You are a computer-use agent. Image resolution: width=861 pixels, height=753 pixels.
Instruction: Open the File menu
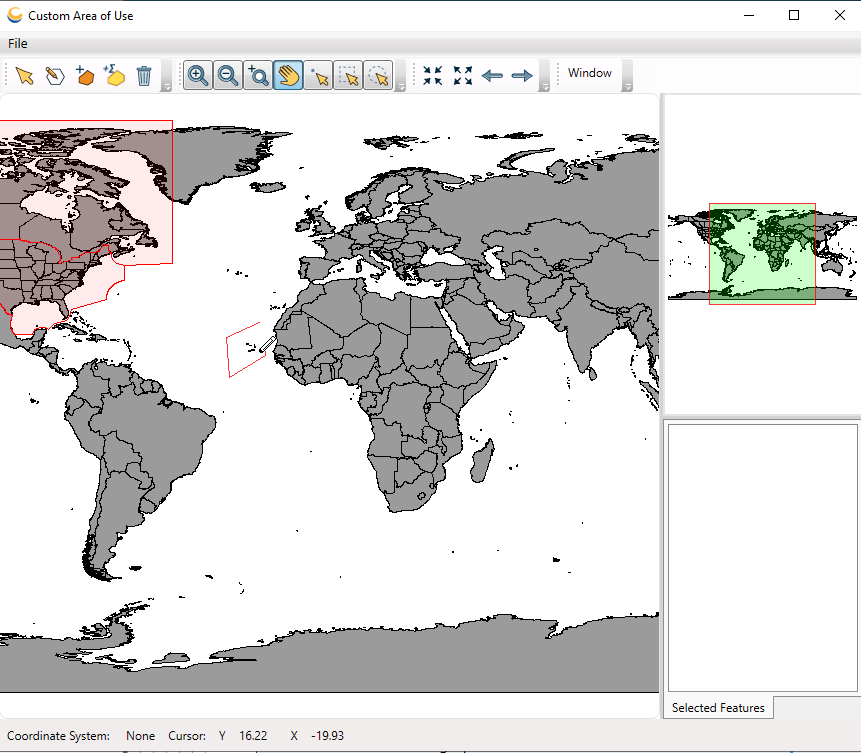tap(18, 44)
